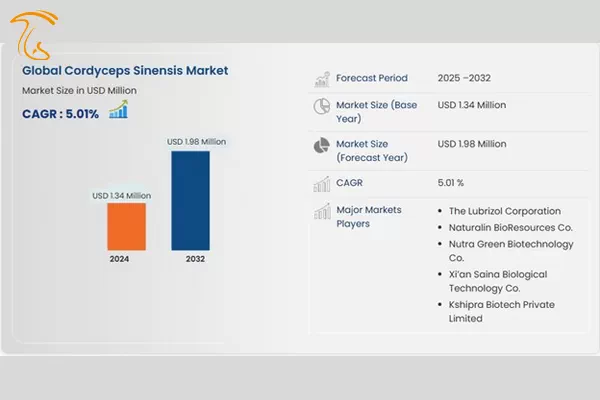Click the Forecast Period chart icon
Screen dimensions: 600x400
[x=322, y=79]
